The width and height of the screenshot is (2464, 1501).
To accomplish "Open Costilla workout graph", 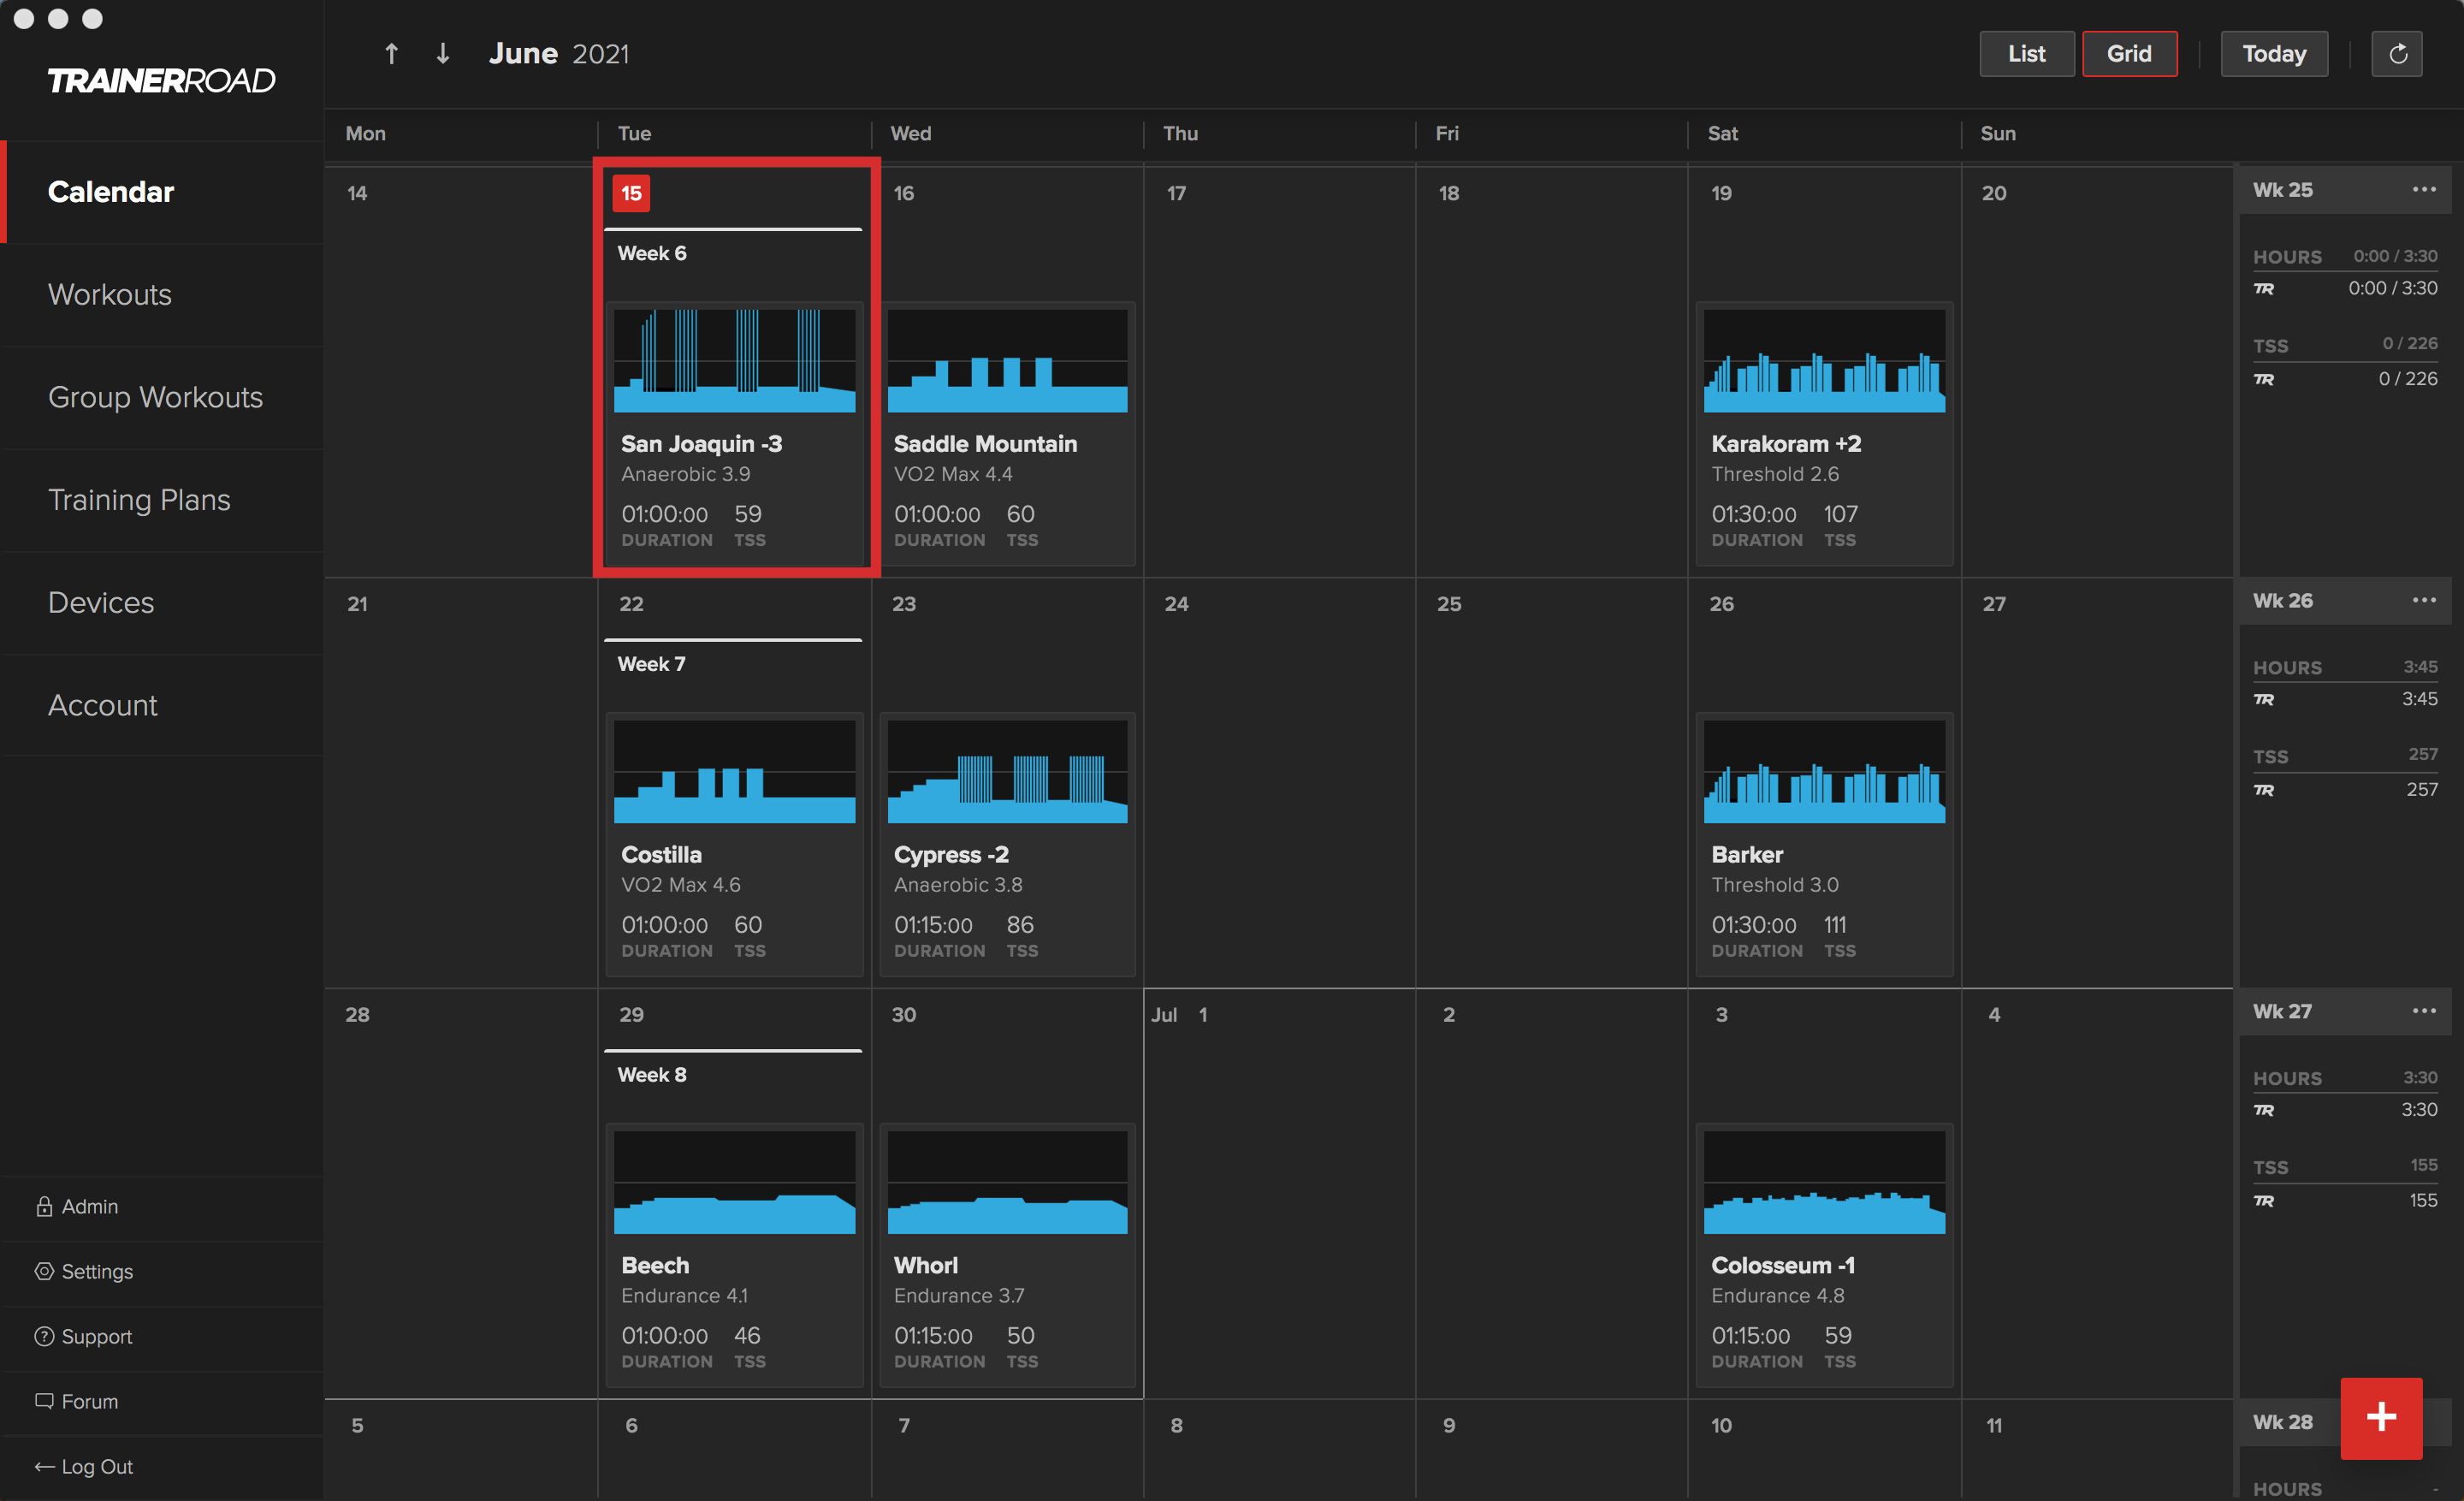I will pos(734,771).
